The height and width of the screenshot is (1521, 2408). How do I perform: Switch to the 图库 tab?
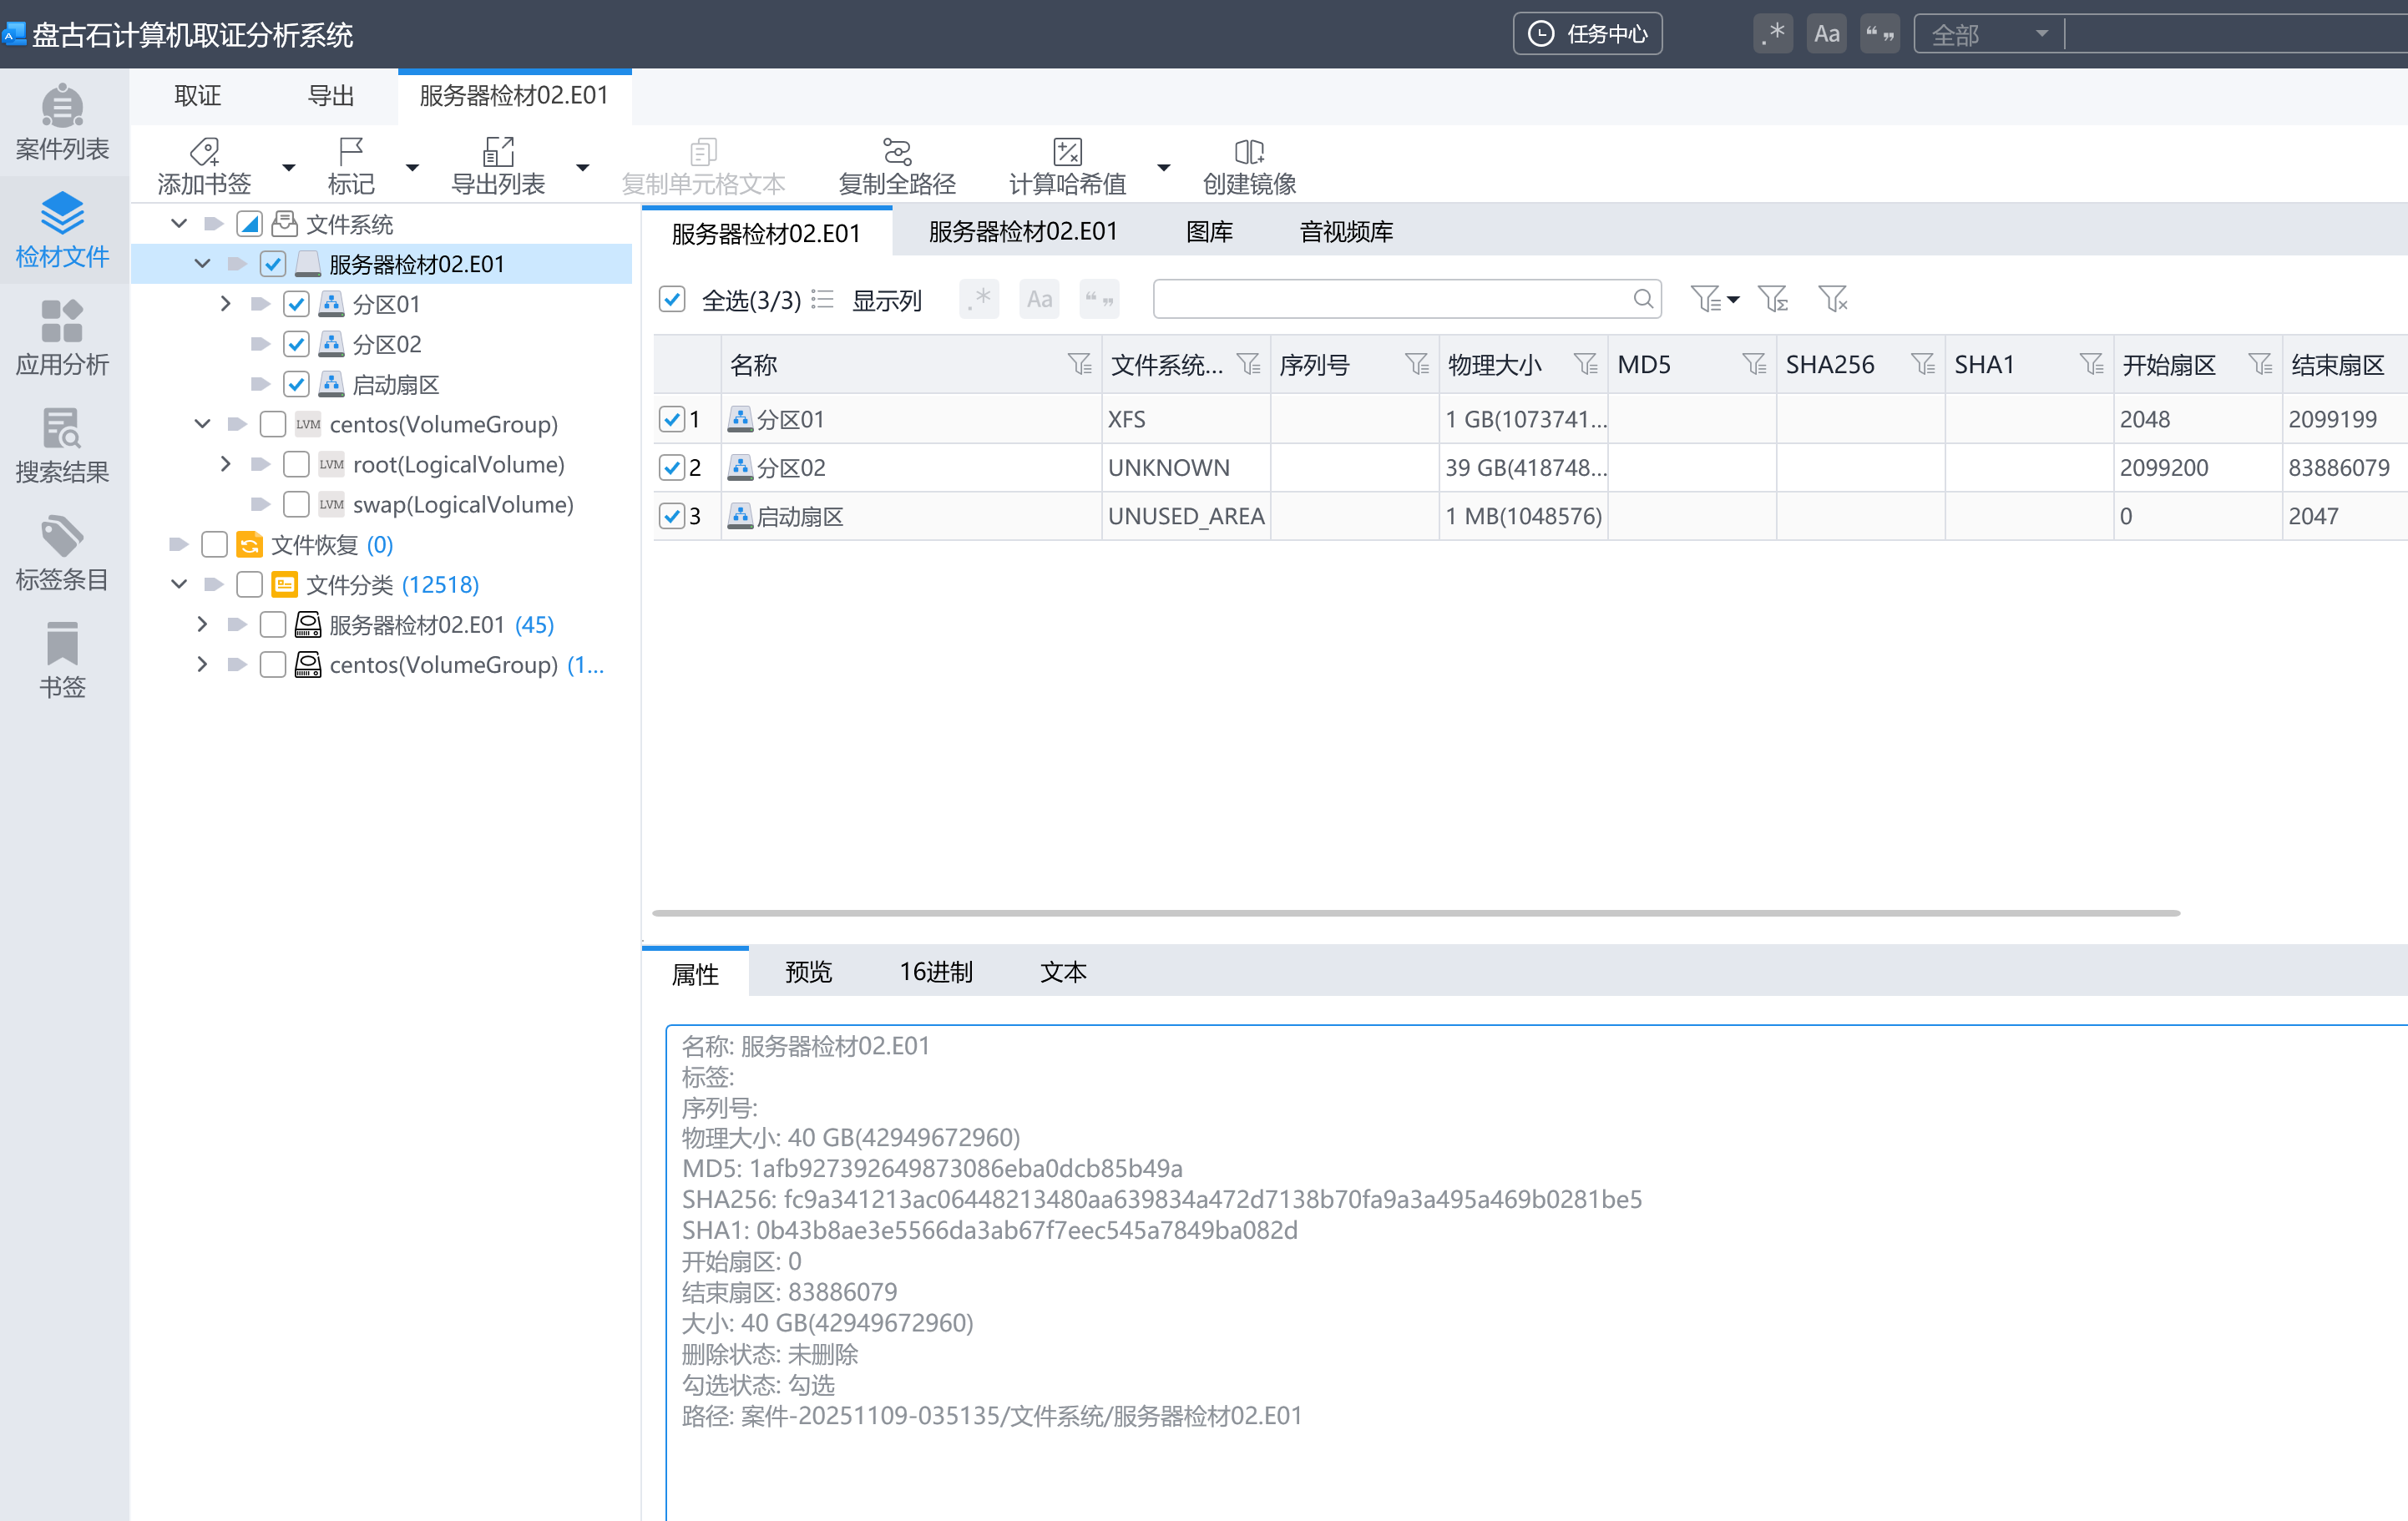click(x=1208, y=232)
